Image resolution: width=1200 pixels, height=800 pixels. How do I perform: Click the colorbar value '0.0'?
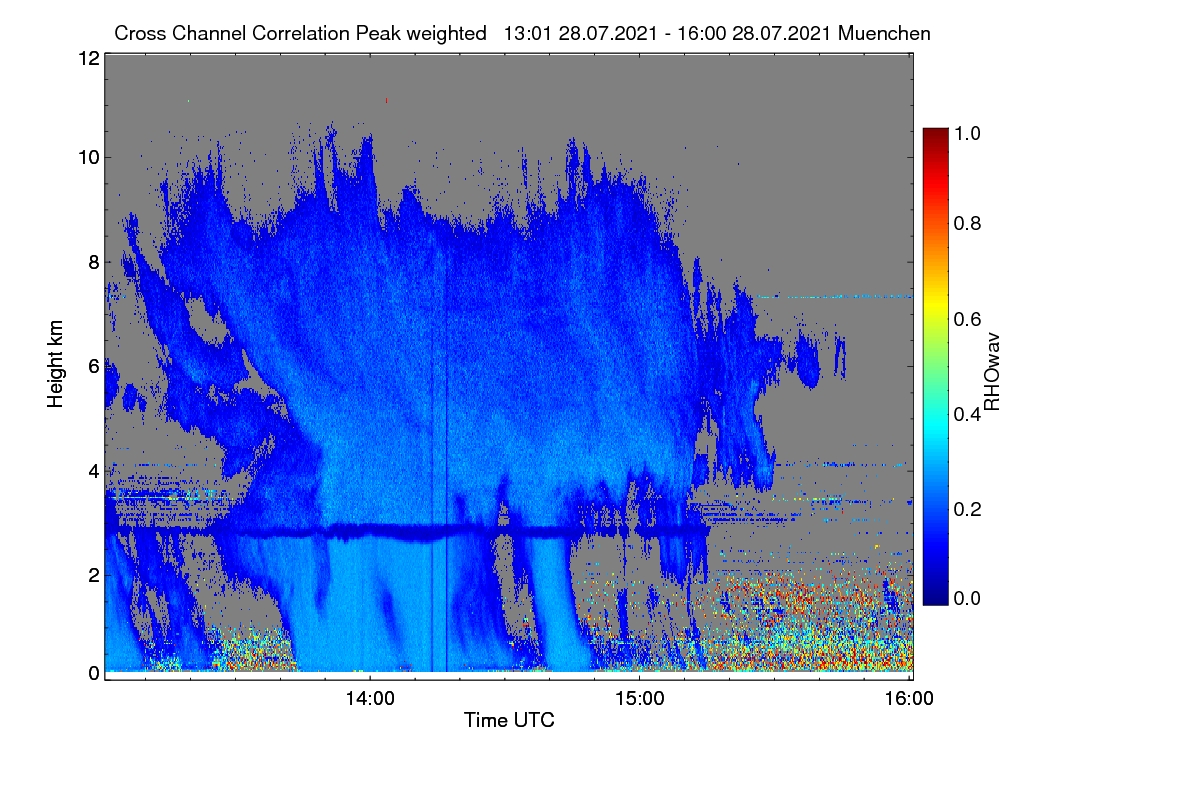966,598
